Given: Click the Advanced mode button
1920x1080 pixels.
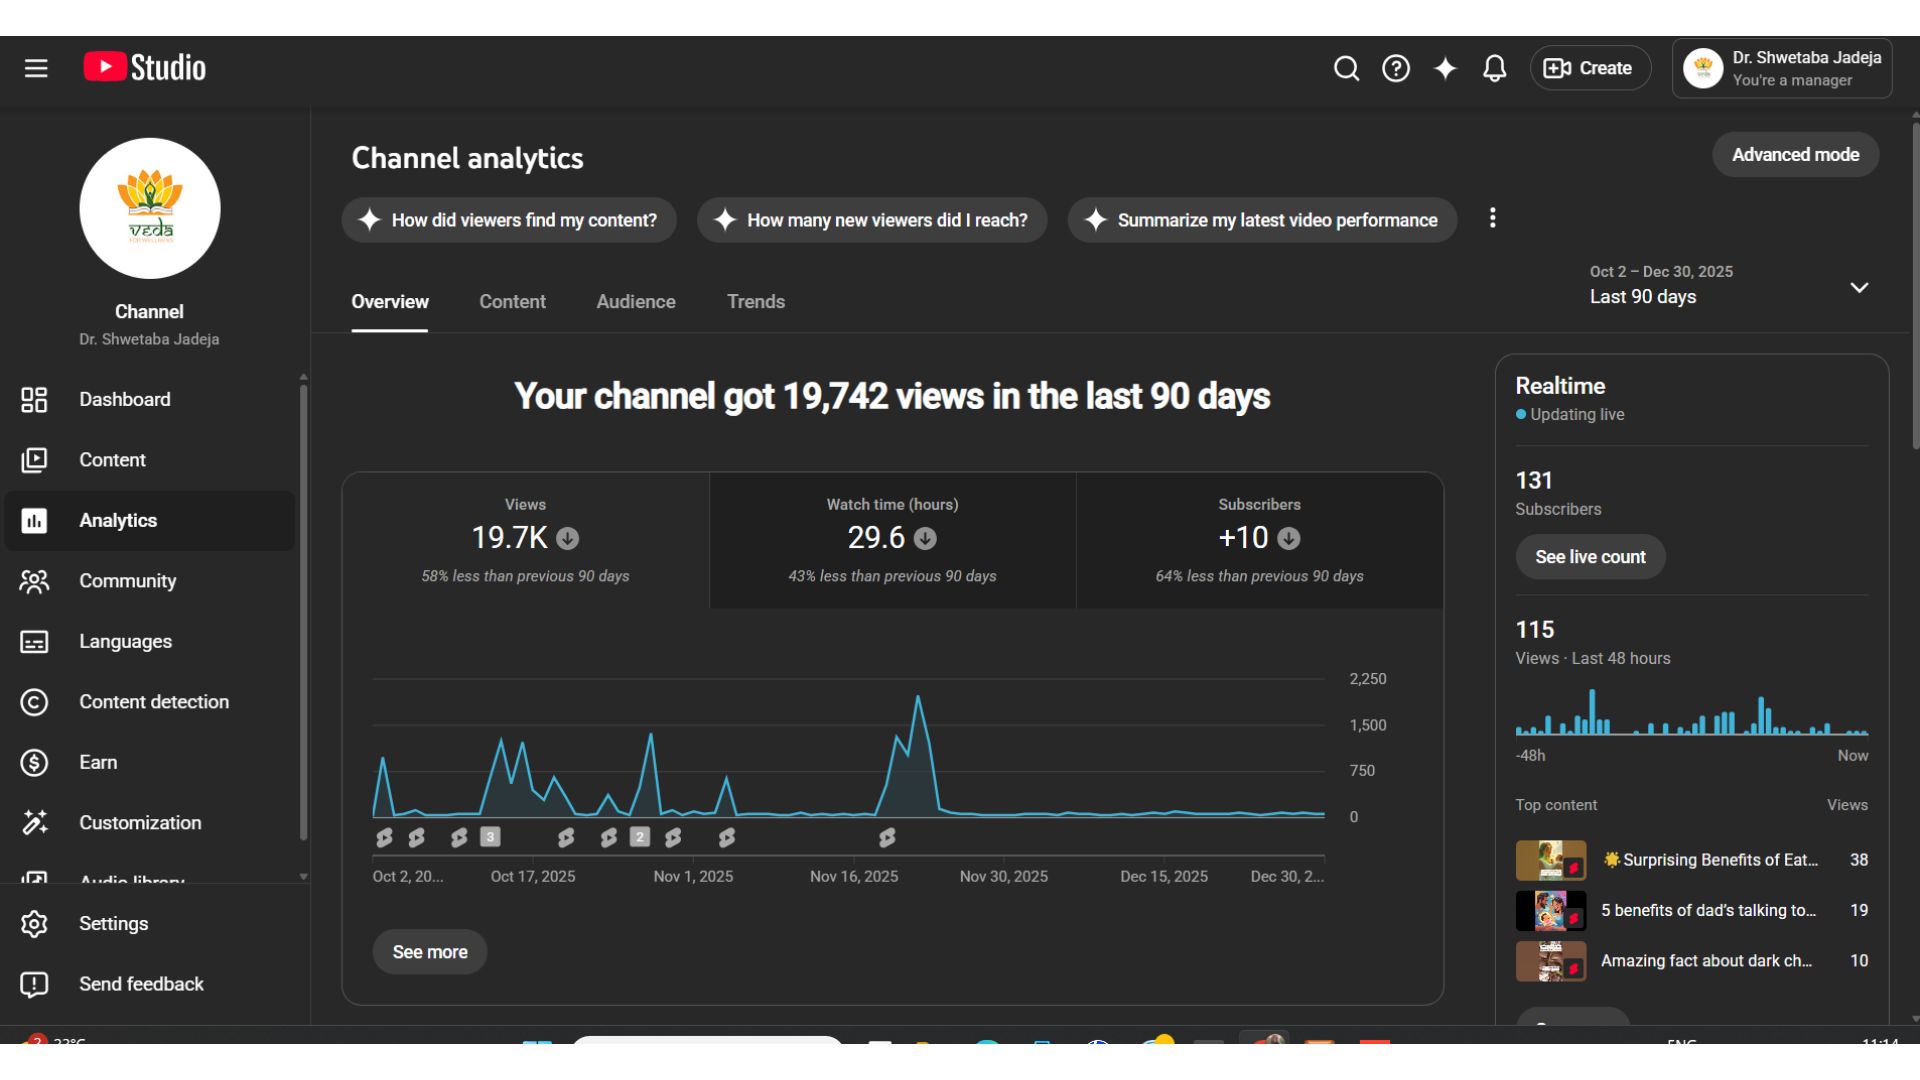Looking at the screenshot, I should pyautogui.click(x=1795, y=155).
